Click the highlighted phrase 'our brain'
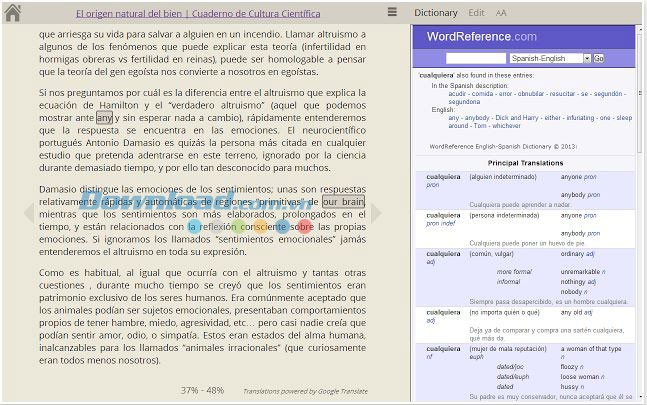 tap(343, 201)
